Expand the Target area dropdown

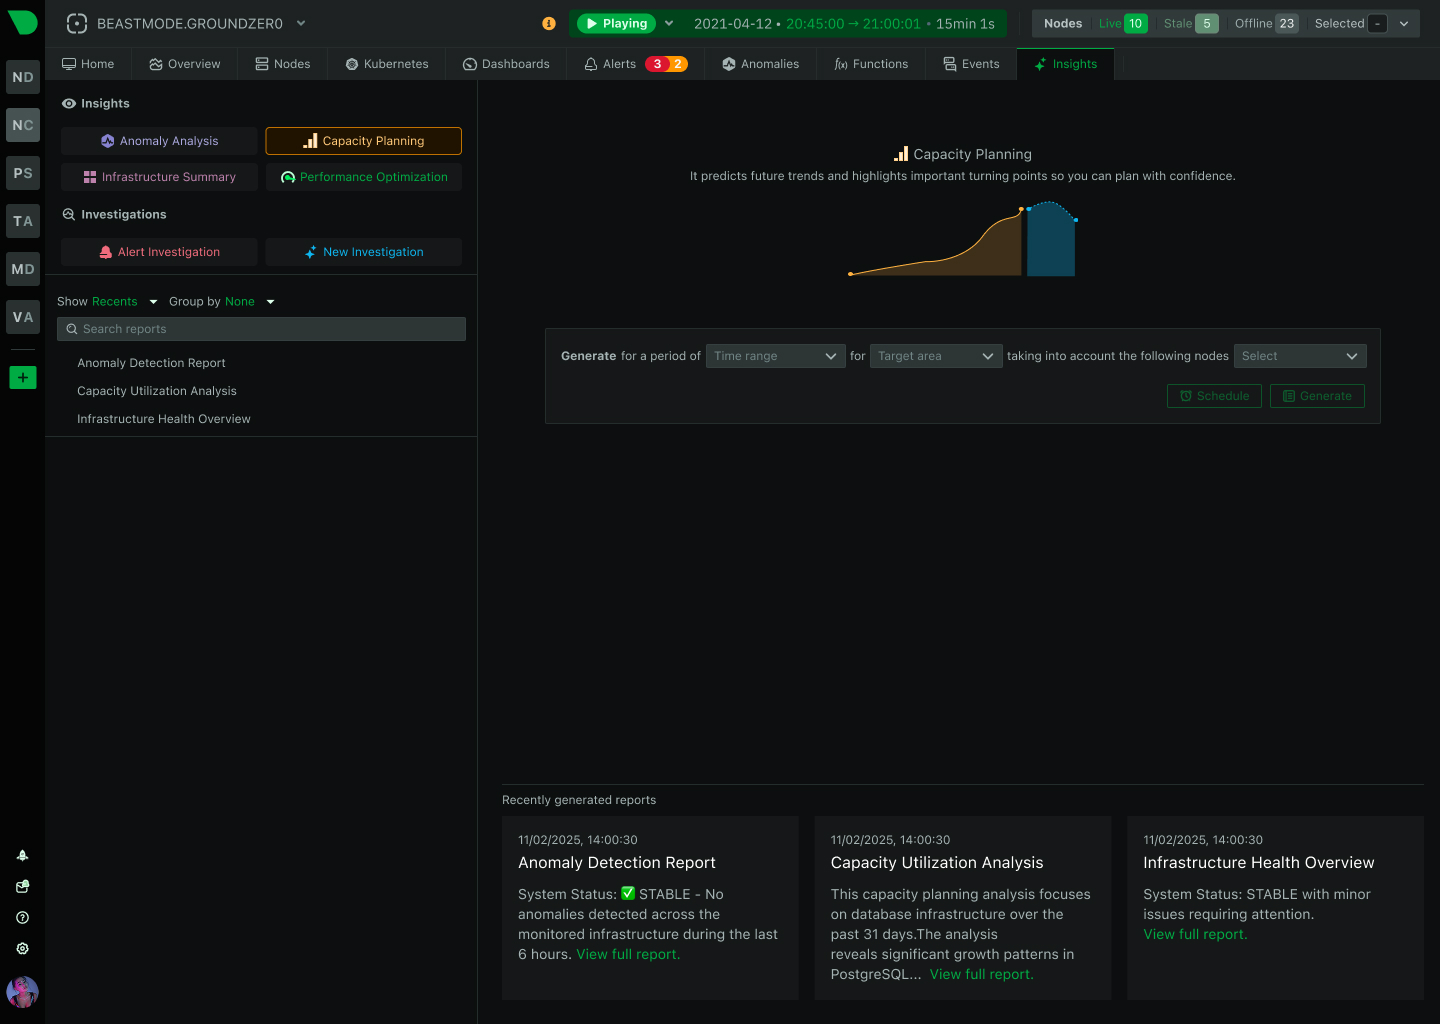[x=935, y=355]
